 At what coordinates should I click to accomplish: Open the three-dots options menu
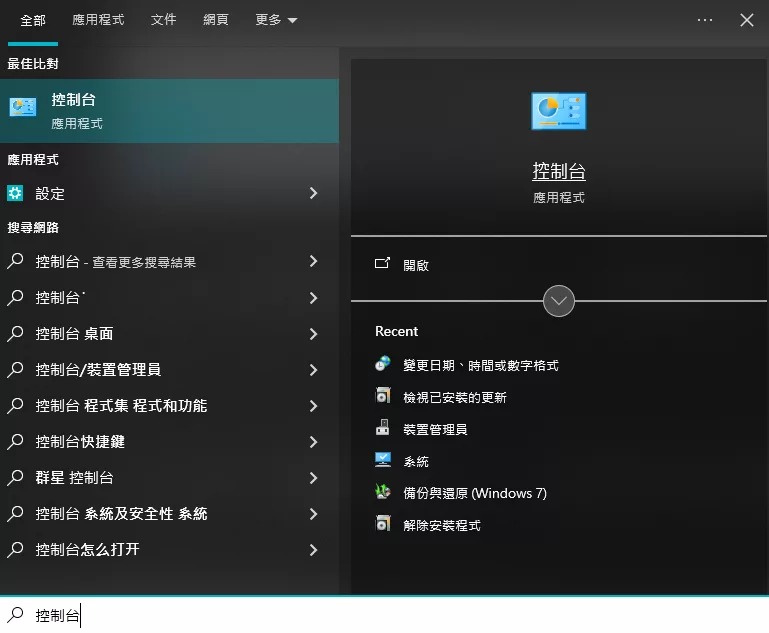tap(705, 20)
